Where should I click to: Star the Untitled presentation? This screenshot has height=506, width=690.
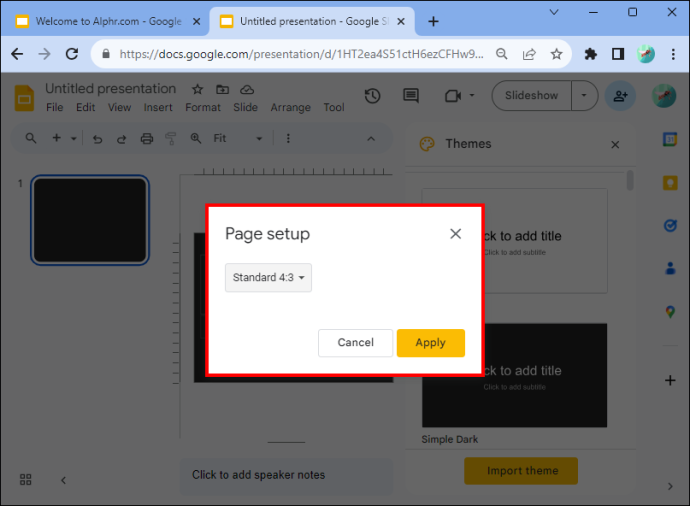coord(198,90)
